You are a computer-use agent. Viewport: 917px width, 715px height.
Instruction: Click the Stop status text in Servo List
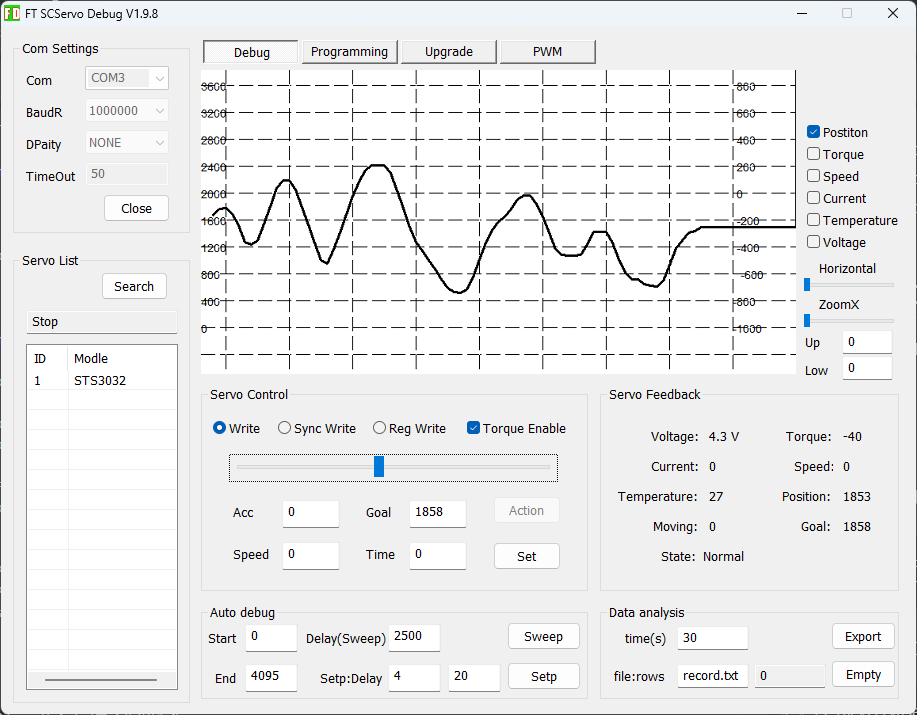[45, 322]
